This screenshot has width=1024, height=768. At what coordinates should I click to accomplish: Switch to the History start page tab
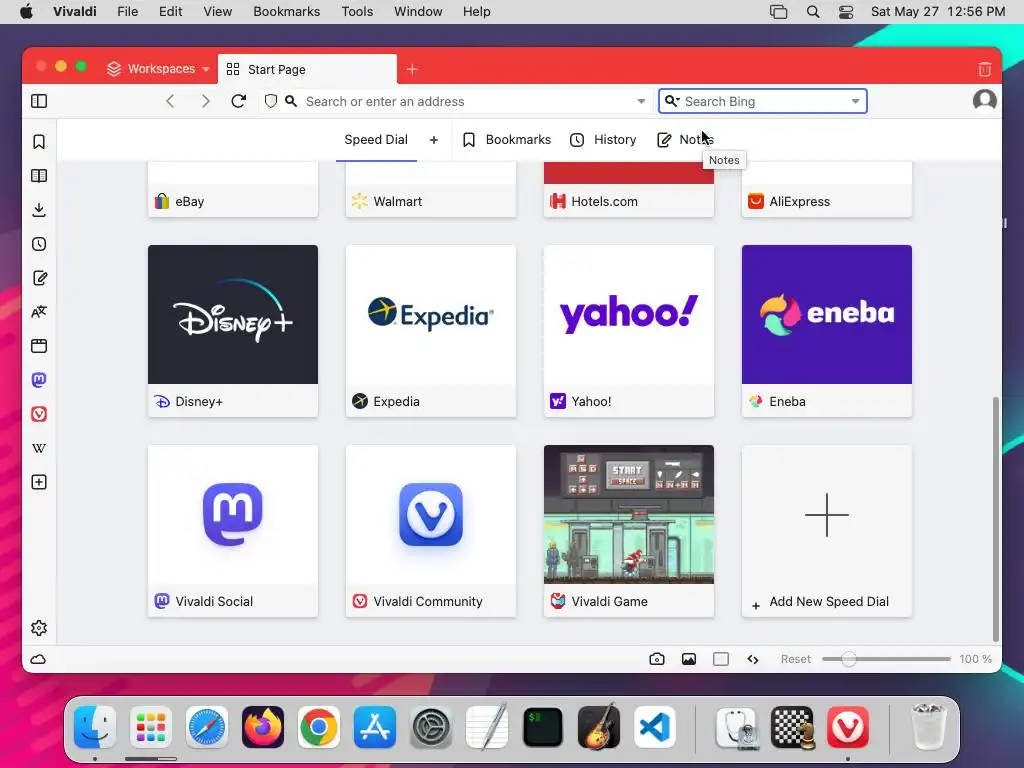tap(603, 140)
